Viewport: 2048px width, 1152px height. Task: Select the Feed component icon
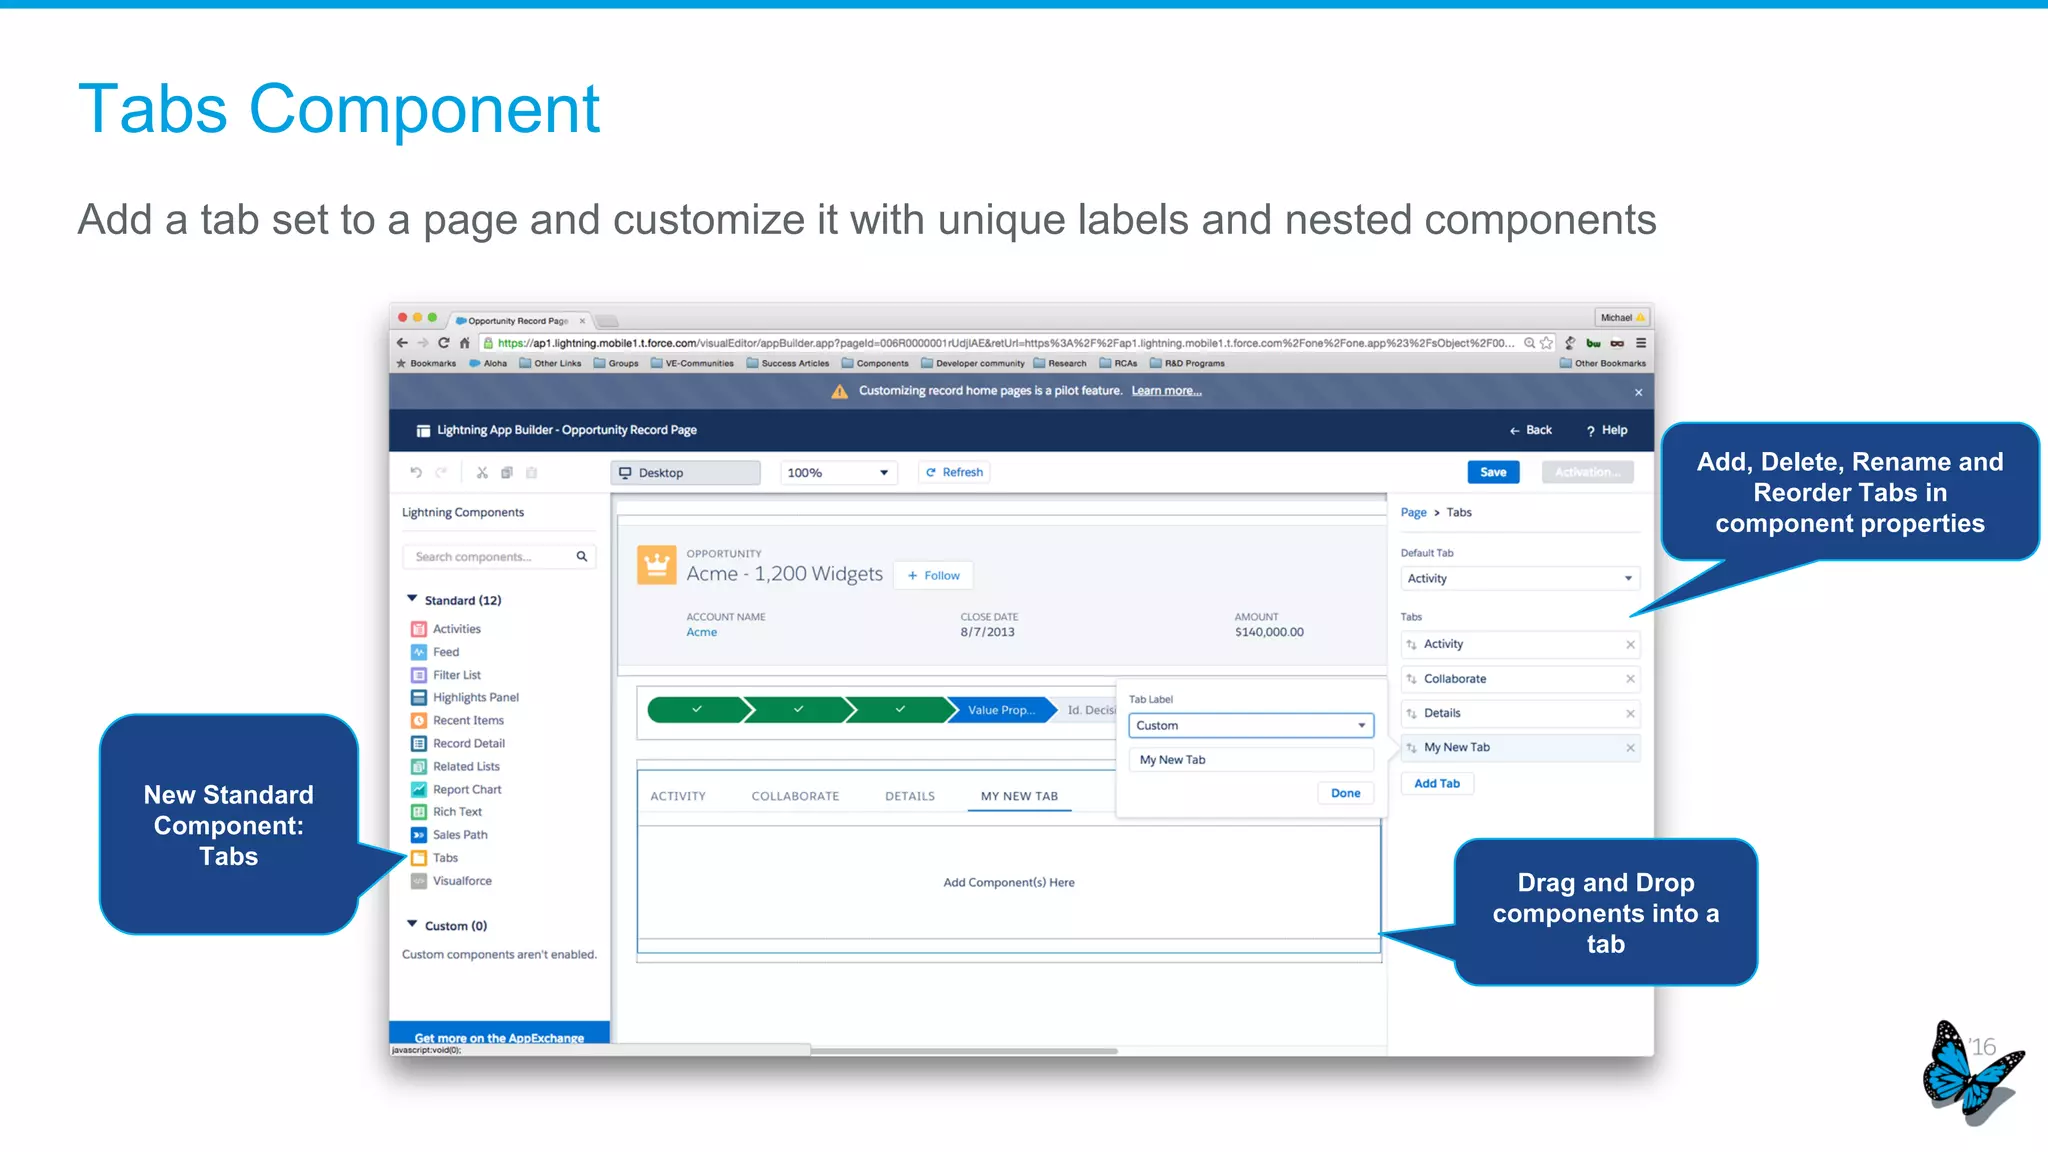tap(419, 652)
